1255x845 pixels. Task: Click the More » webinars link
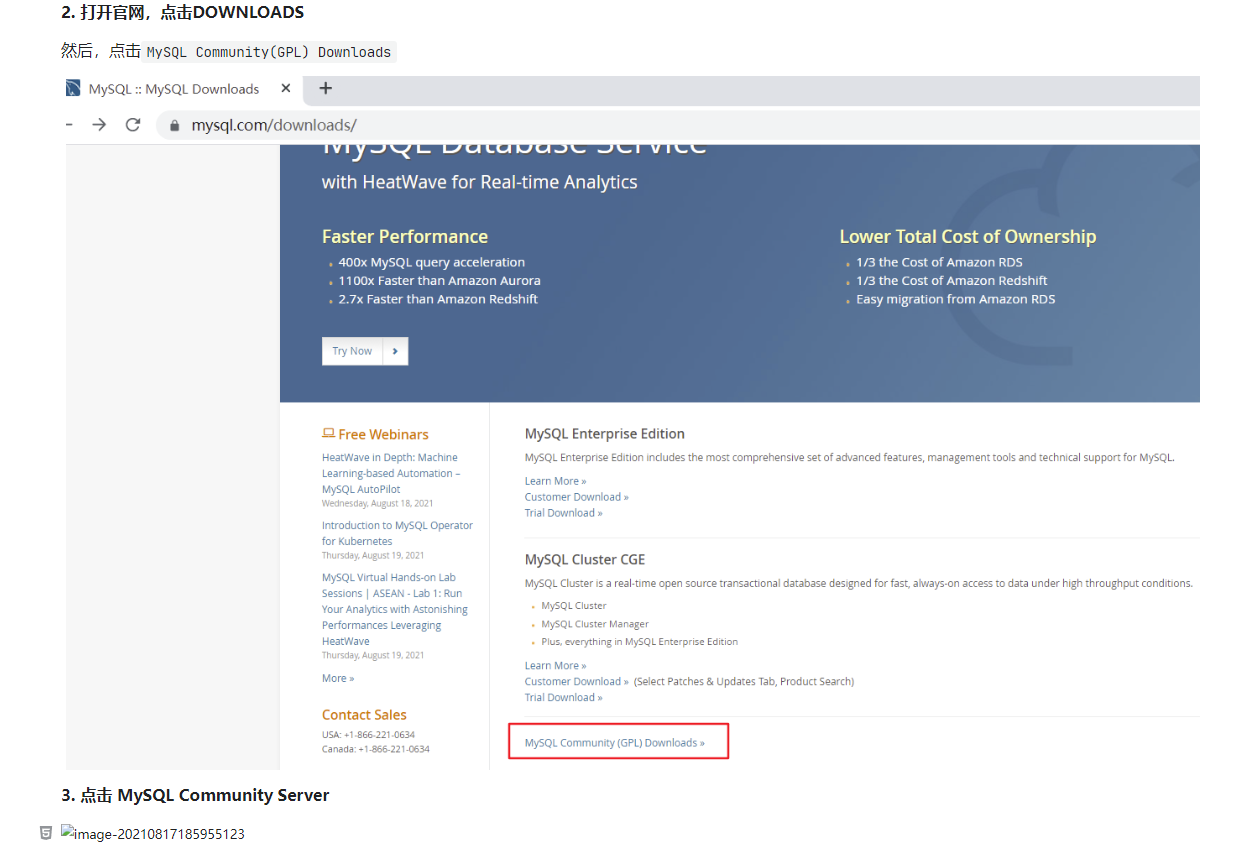point(338,678)
